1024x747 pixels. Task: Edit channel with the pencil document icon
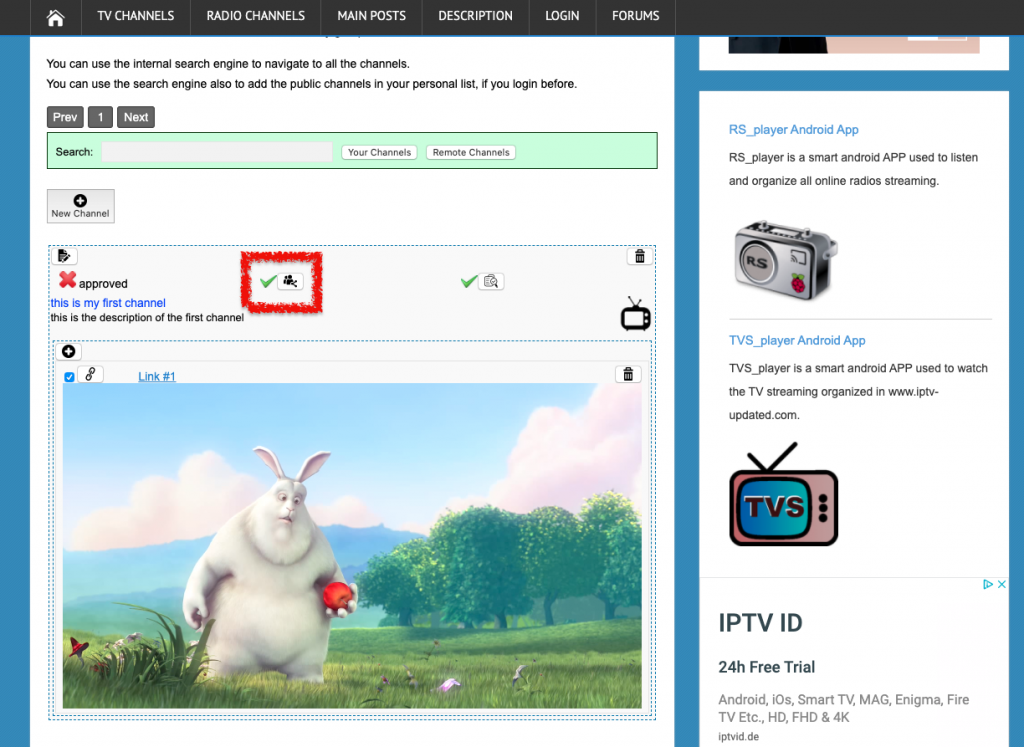tap(64, 256)
